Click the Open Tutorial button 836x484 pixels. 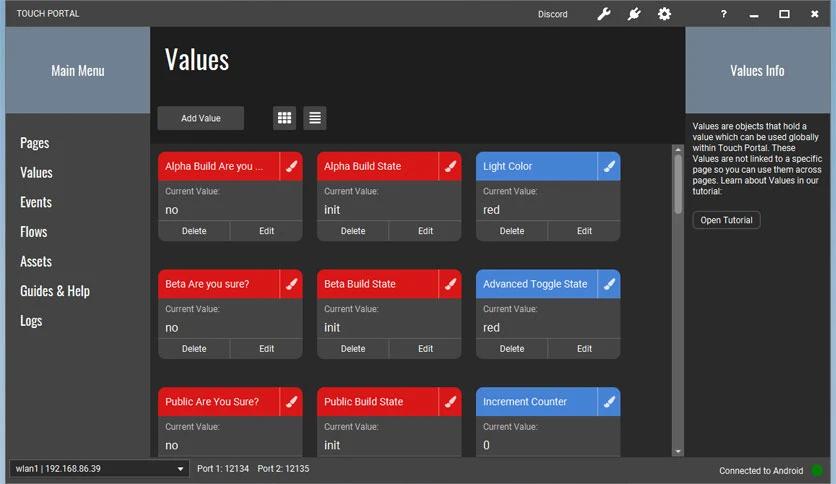(x=726, y=220)
